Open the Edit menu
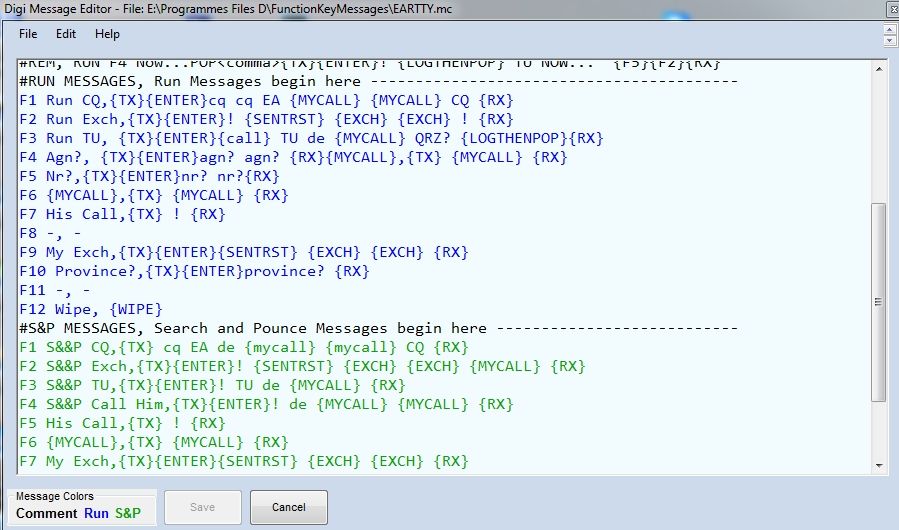The width and height of the screenshot is (899, 530). click(66, 34)
